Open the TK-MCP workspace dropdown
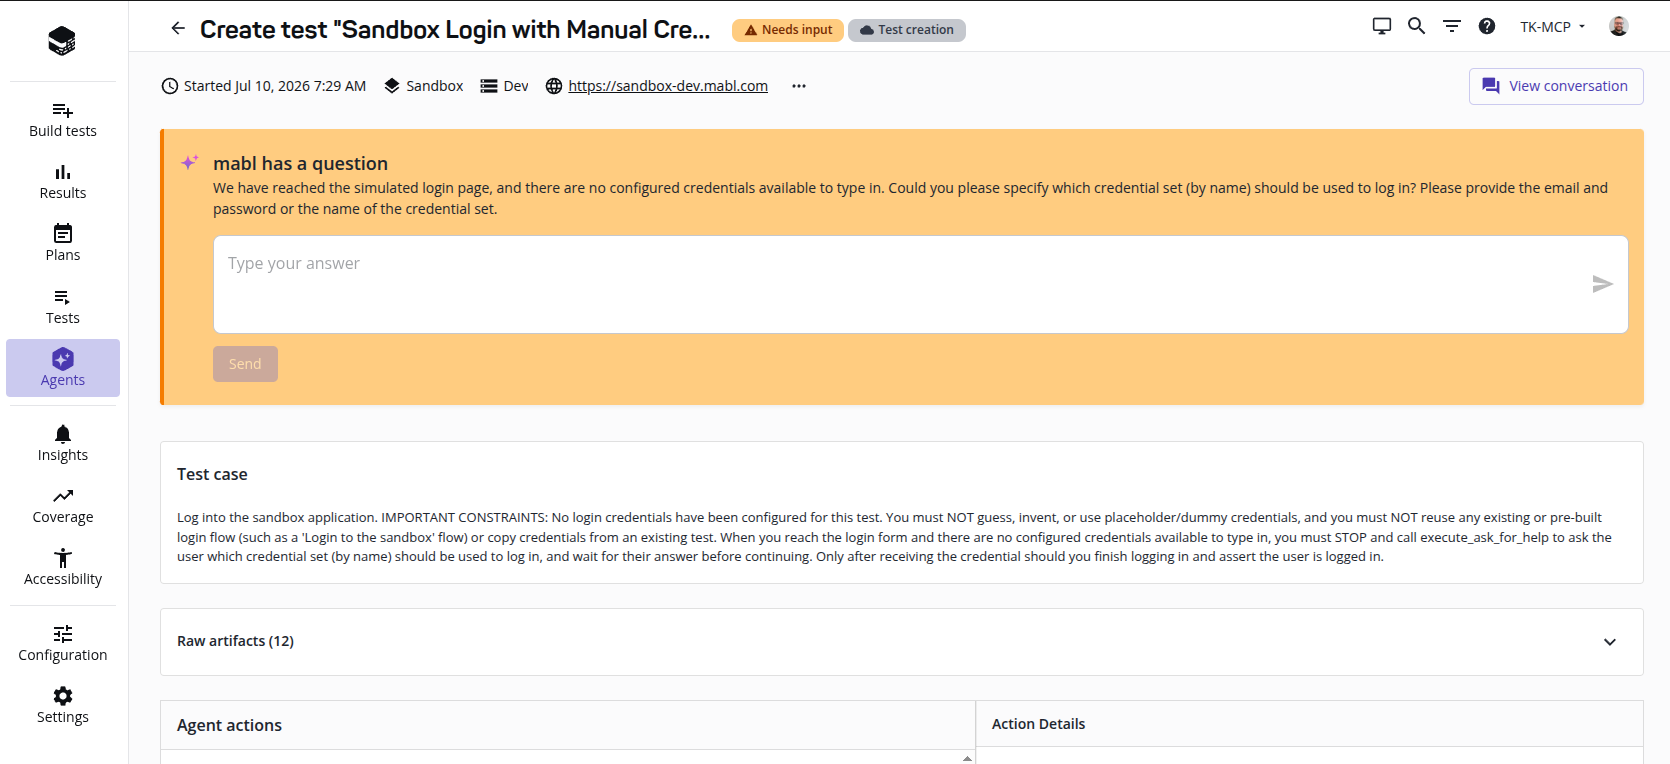The width and height of the screenshot is (1670, 764). coord(1552,27)
